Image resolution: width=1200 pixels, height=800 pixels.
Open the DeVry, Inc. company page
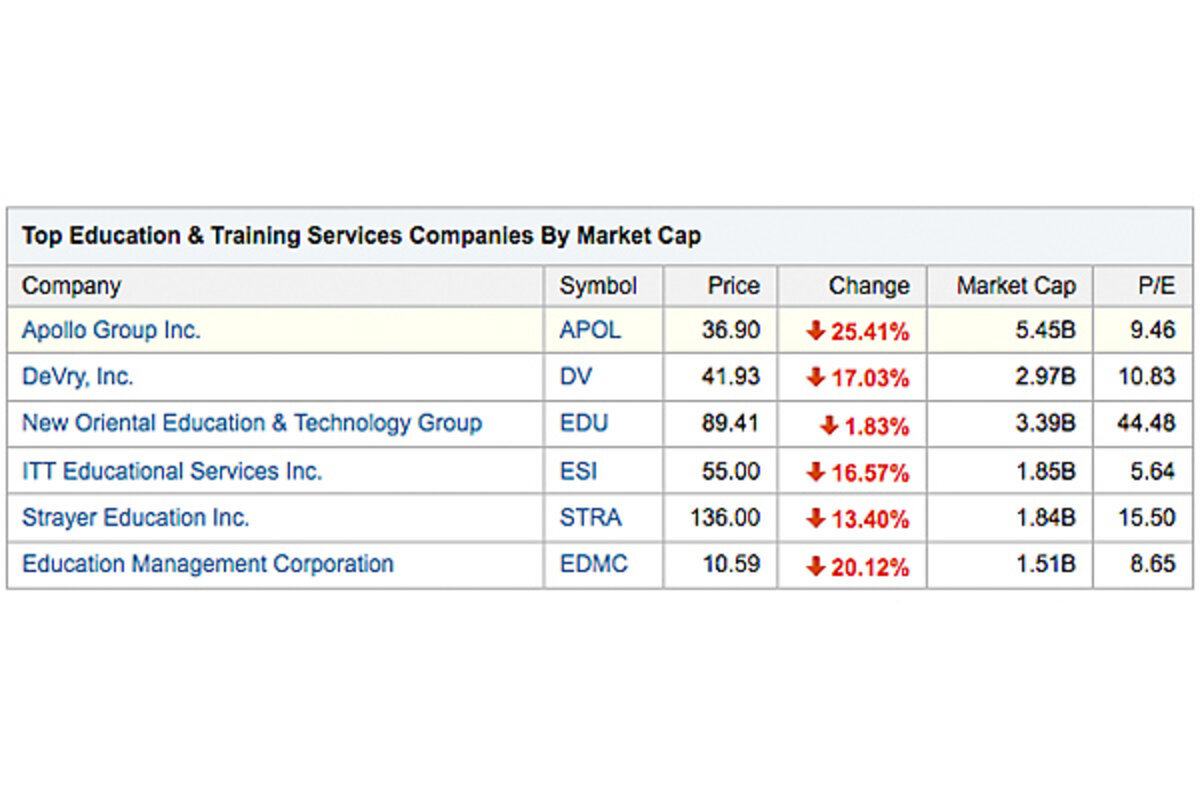tap(77, 377)
